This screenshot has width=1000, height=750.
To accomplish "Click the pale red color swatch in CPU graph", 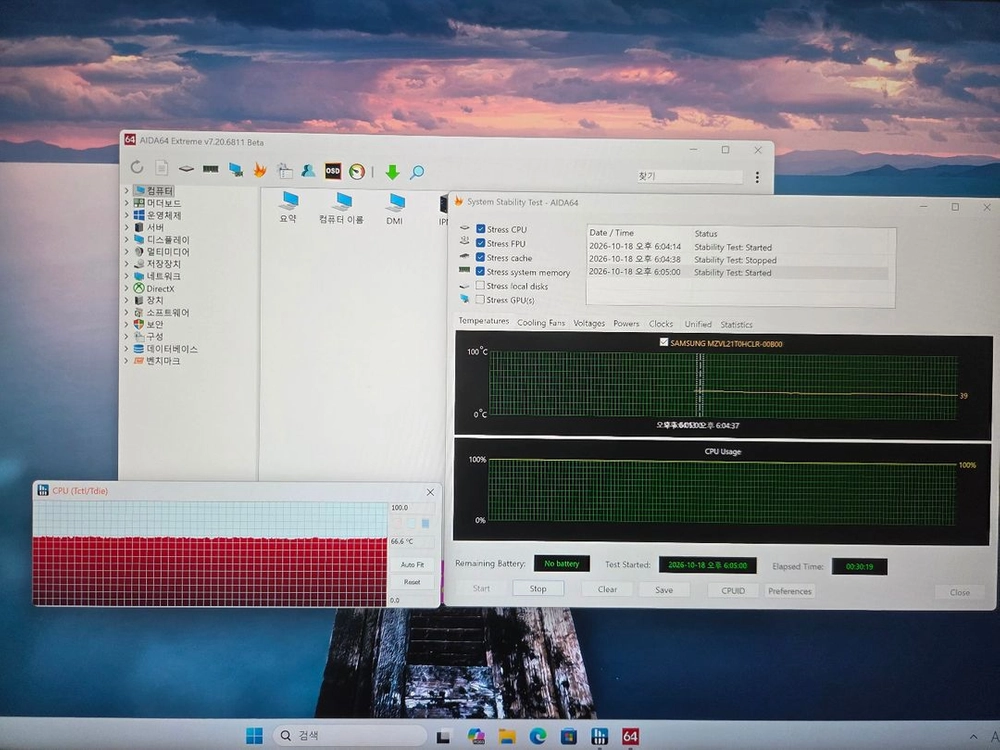I will 397,523.
